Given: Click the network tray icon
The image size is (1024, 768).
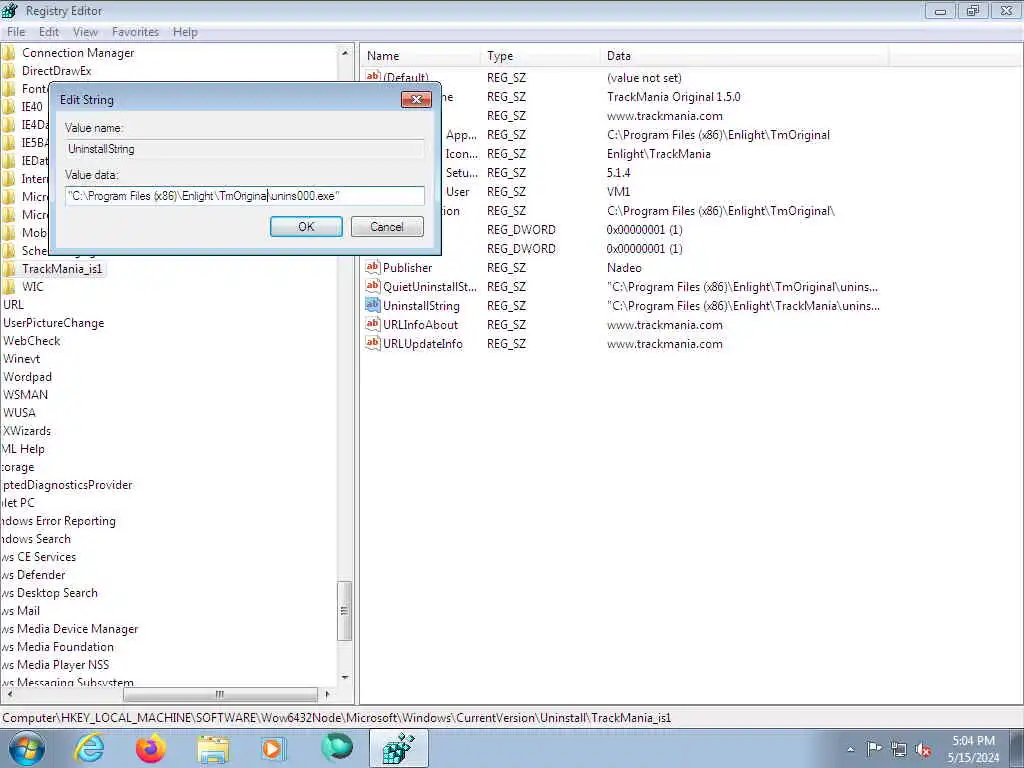Looking at the screenshot, I should [899, 750].
